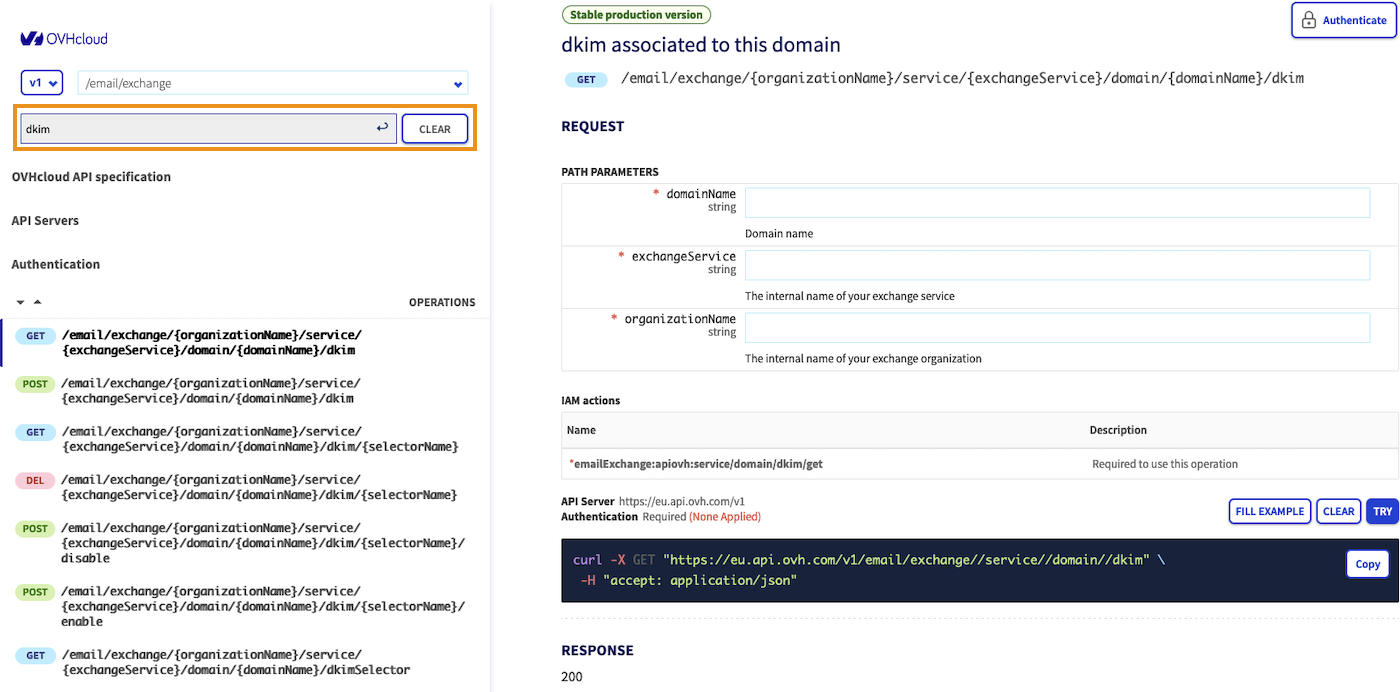Click the enter arrow icon in search field
Viewport: 1400px width, 692px height.
(x=382, y=128)
